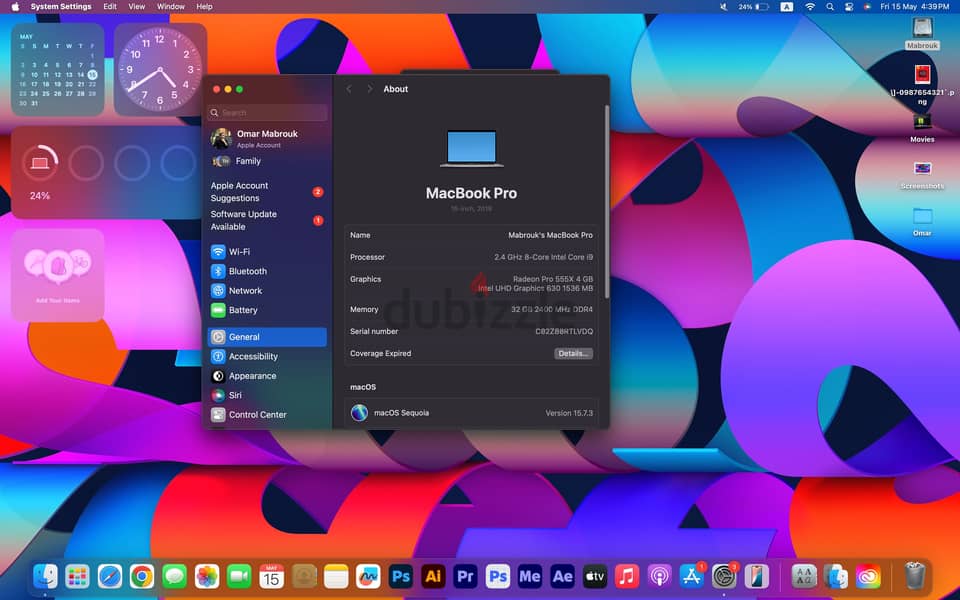Open Adobe Premiere Pro from the Dock
The width and height of the screenshot is (960, 600).
point(465,576)
